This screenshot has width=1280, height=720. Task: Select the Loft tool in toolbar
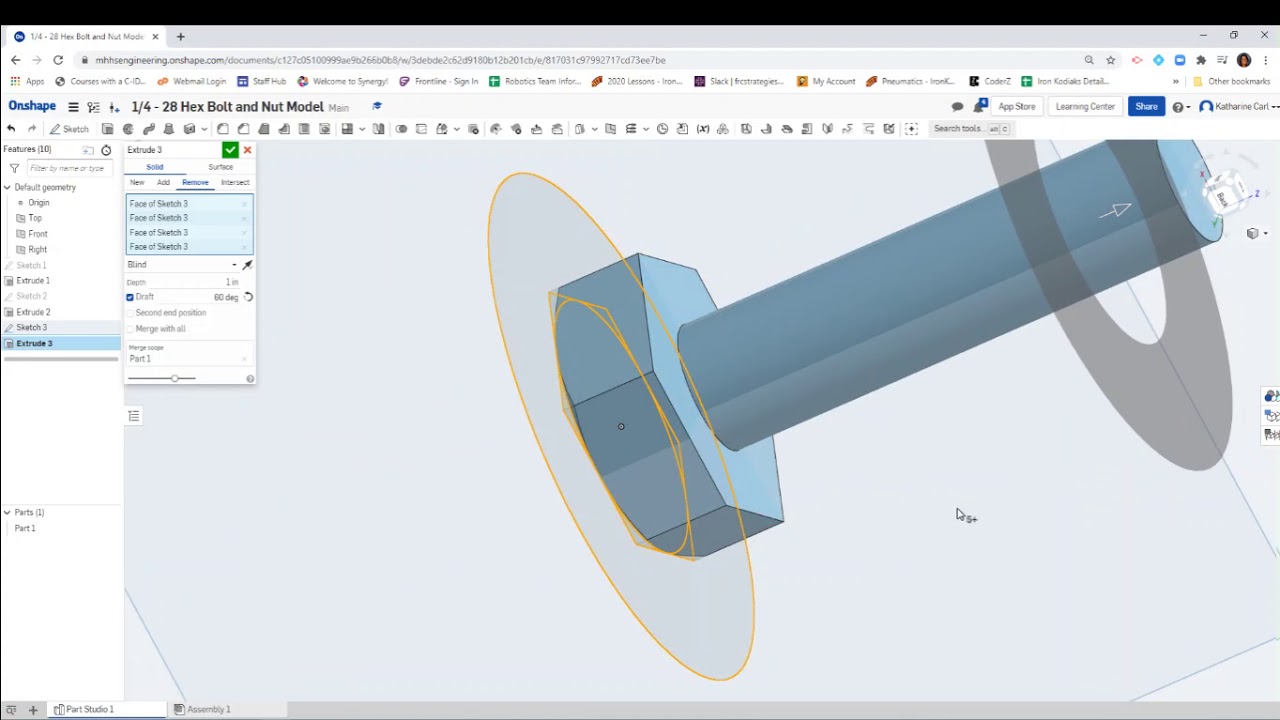169,129
